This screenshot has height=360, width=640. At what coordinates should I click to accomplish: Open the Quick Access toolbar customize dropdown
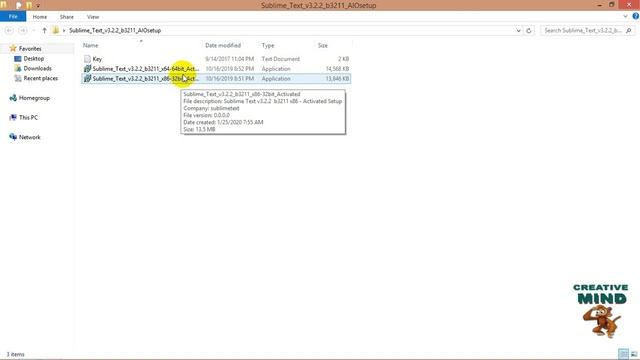pos(38,6)
